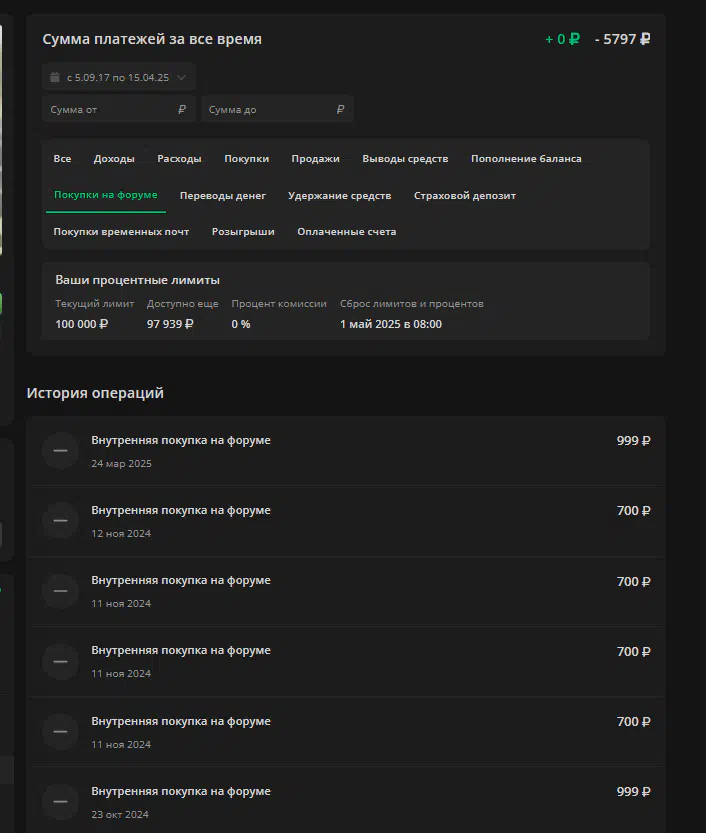The height and width of the screenshot is (833, 706).
Task: Switch to the Розыгрыши tab
Action: click(243, 232)
